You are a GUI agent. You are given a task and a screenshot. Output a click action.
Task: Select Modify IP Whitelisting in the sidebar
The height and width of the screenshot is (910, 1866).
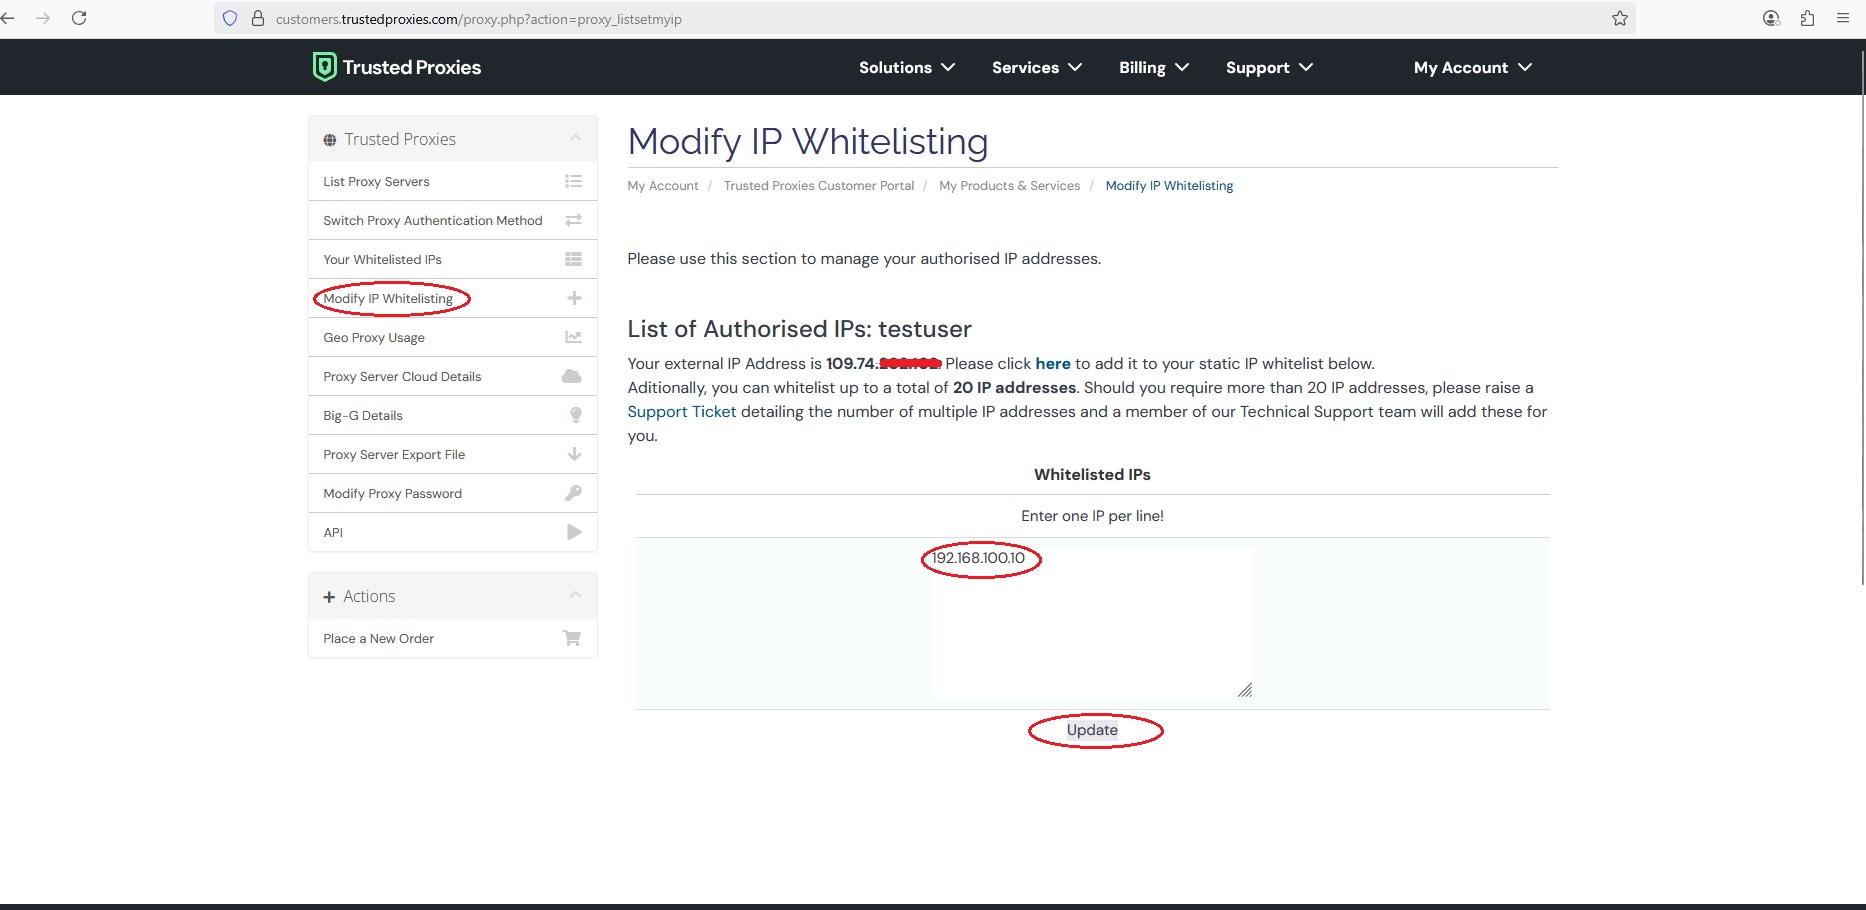click(453, 298)
